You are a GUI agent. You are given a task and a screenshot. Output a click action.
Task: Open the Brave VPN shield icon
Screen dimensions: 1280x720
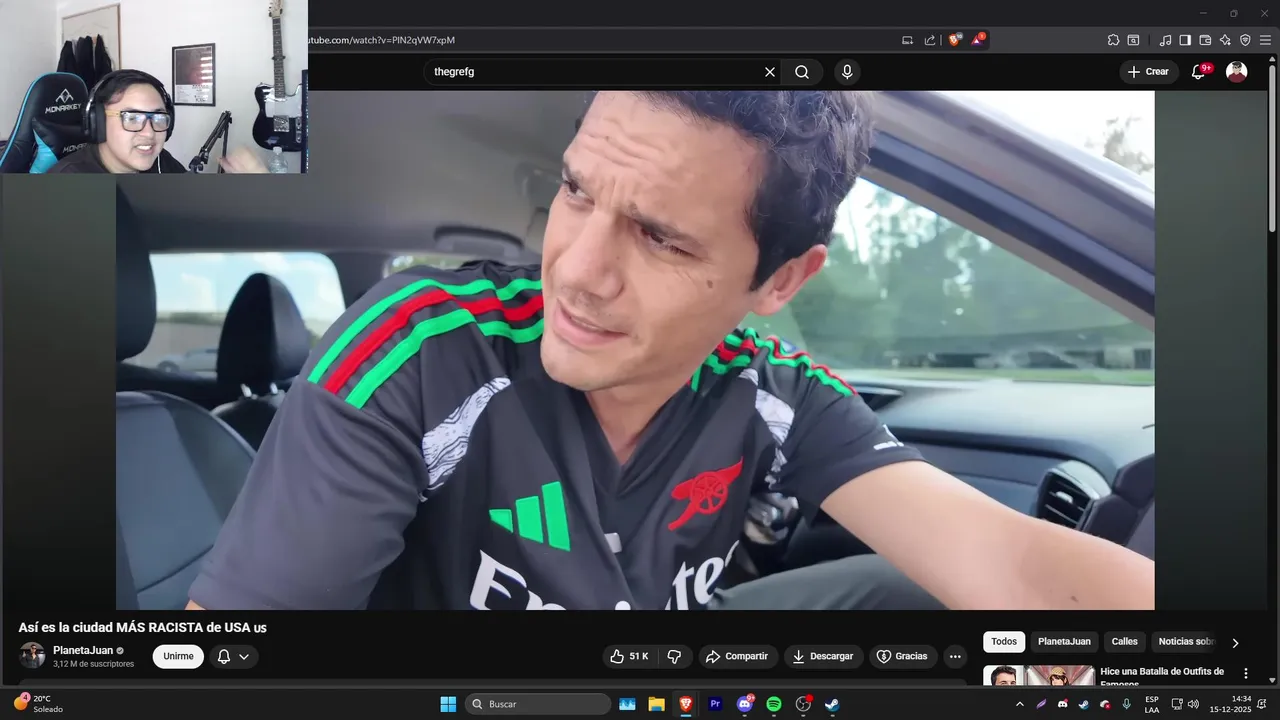point(1245,40)
